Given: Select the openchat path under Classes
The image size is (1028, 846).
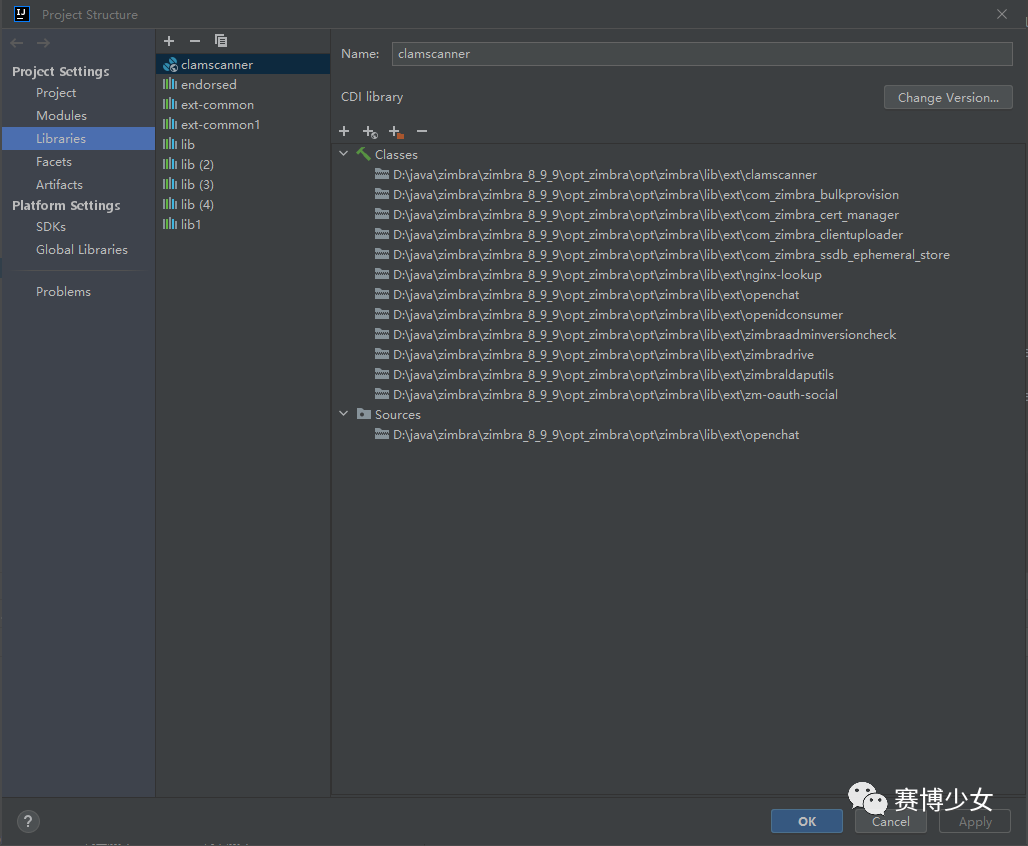Looking at the screenshot, I should coord(596,294).
